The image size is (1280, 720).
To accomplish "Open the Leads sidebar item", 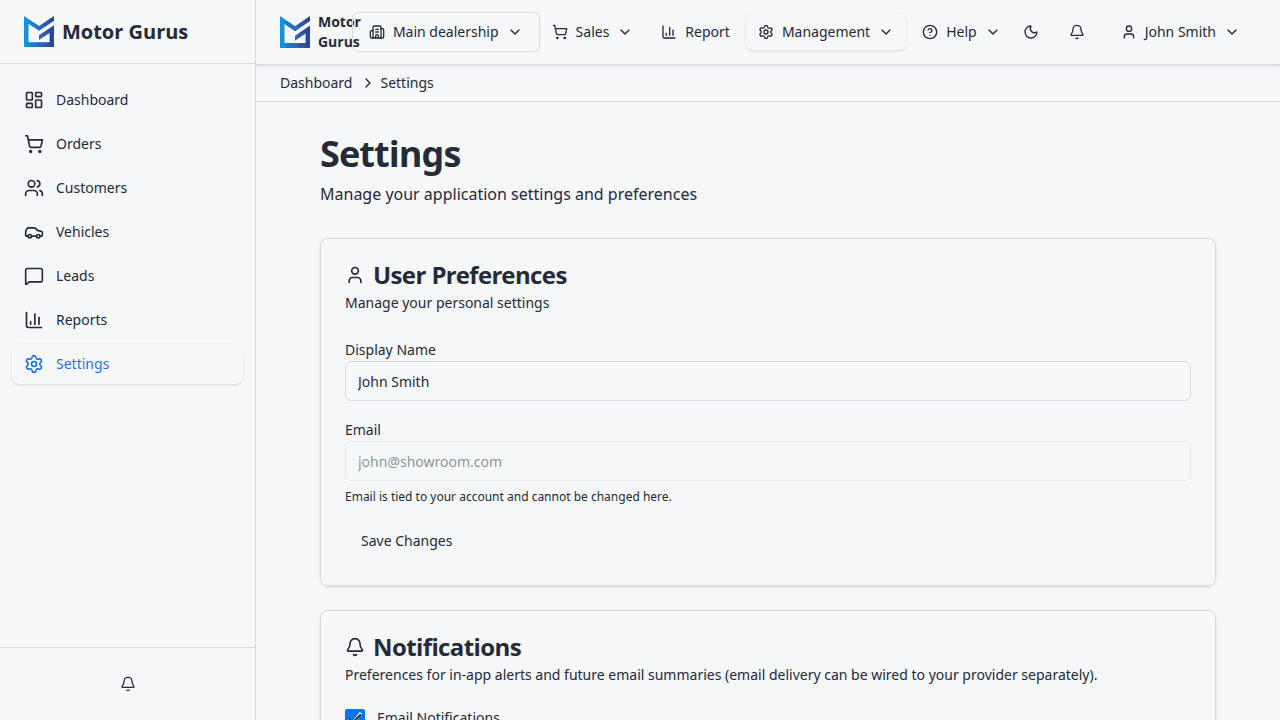I will point(127,276).
